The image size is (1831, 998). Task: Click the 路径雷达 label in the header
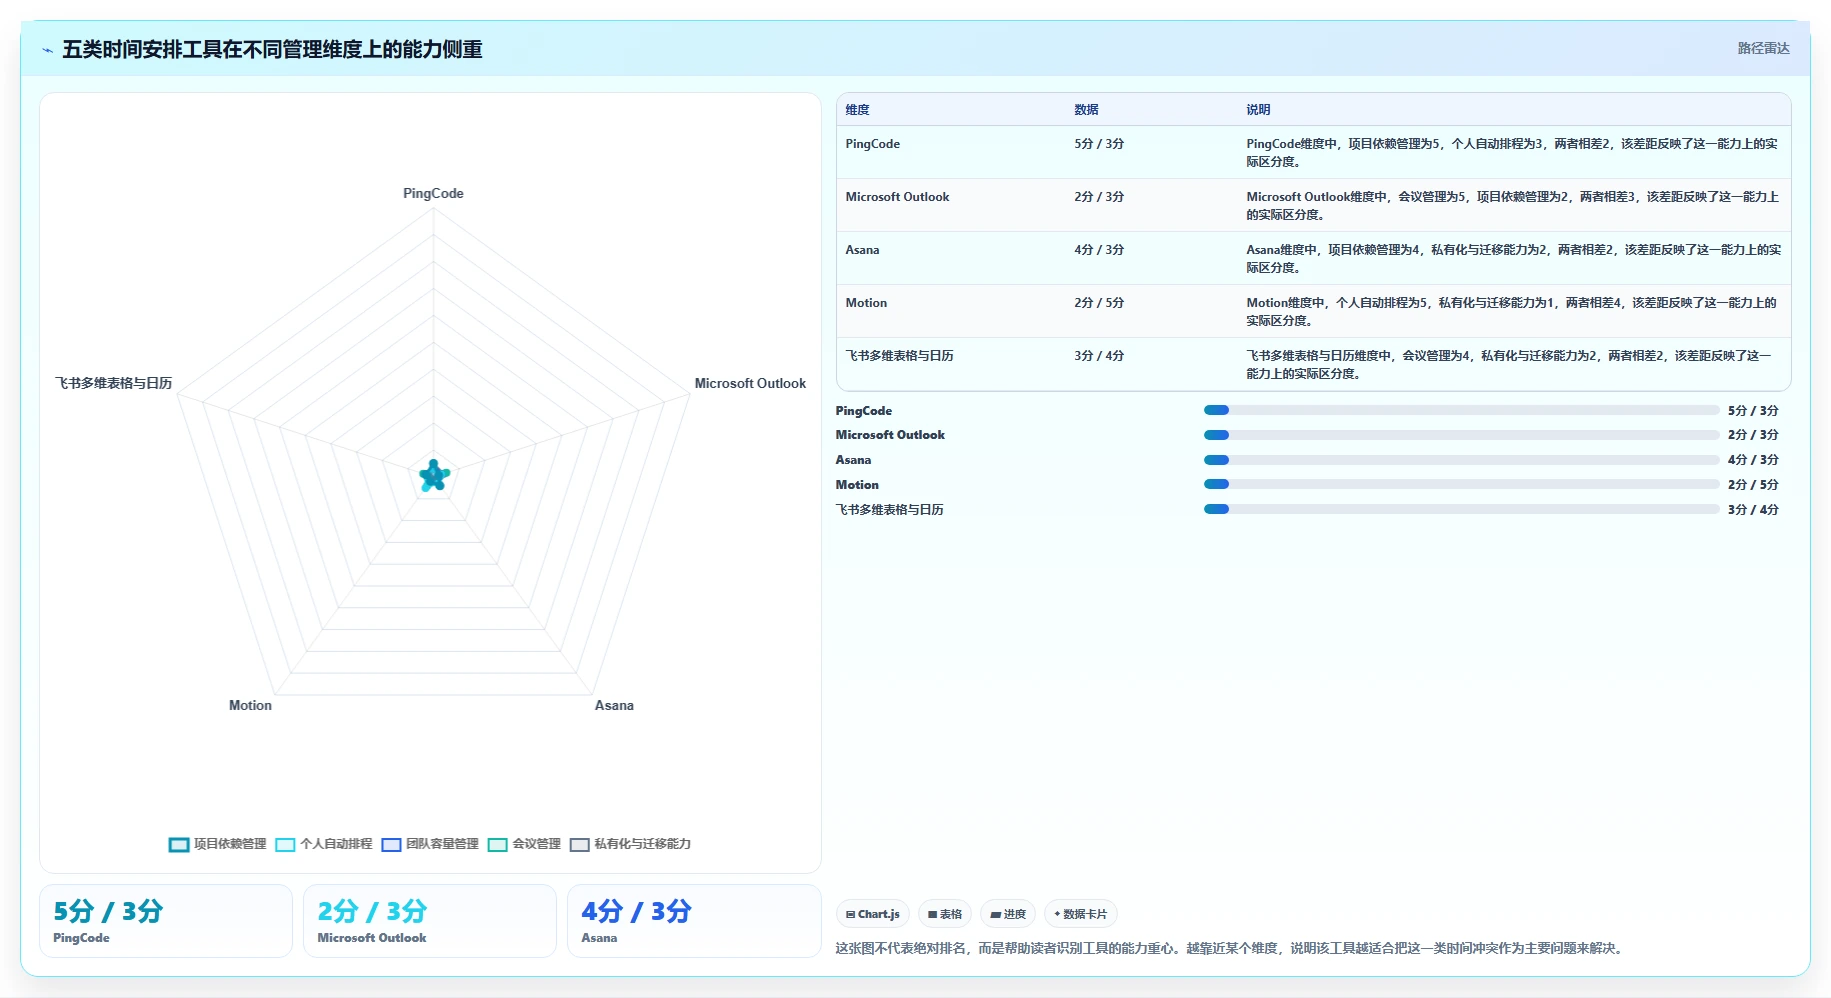click(1763, 48)
